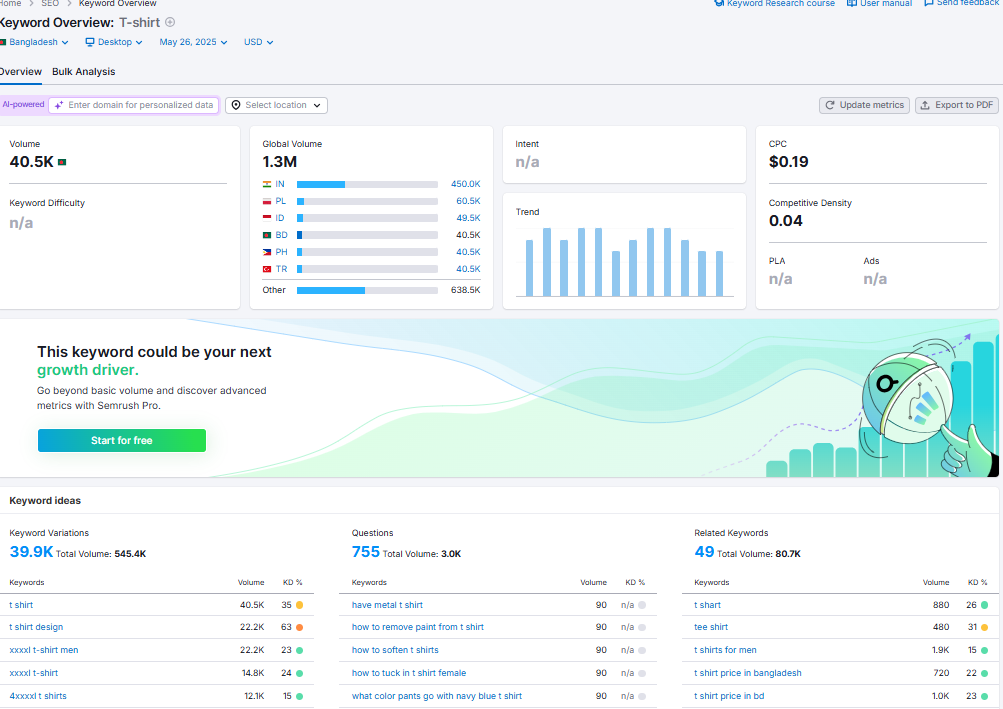Click the Turkey flag icon
The height and width of the screenshot is (709, 1003).
pos(267,269)
